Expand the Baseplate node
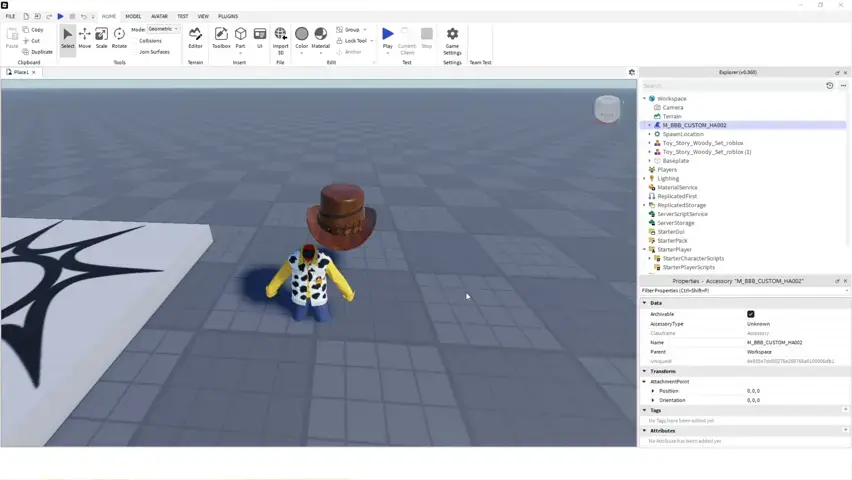This screenshot has width=852, height=480. point(649,161)
